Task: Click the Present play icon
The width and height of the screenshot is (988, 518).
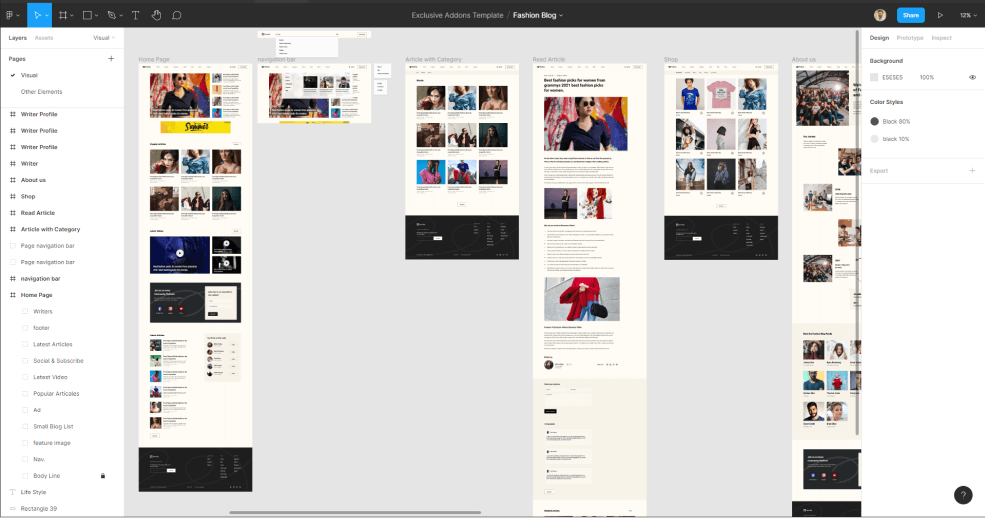Action: point(940,15)
